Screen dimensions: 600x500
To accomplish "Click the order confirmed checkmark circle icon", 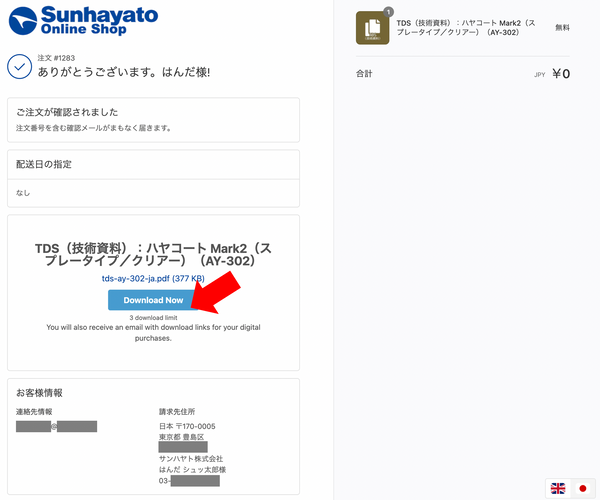I will [x=20, y=67].
